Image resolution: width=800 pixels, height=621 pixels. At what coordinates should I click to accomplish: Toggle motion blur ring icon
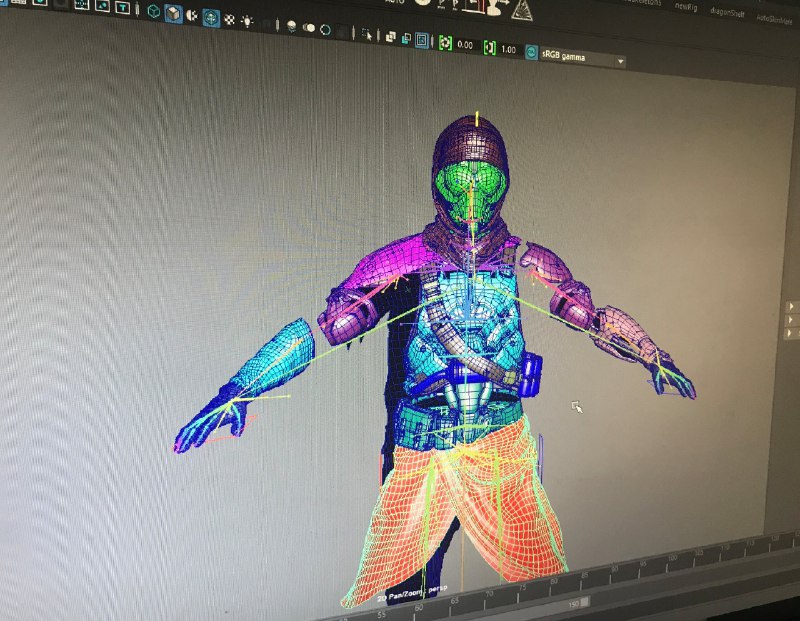tap(325, 30)
